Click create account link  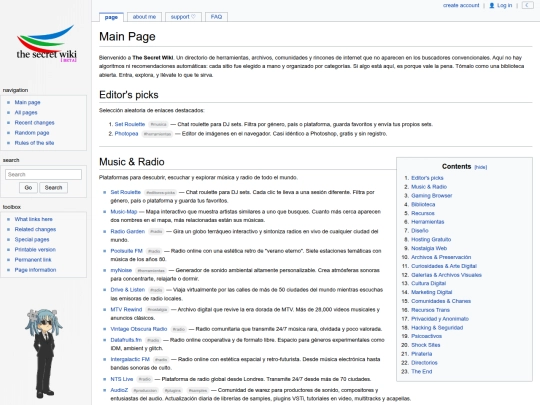[x=461, y=6]
